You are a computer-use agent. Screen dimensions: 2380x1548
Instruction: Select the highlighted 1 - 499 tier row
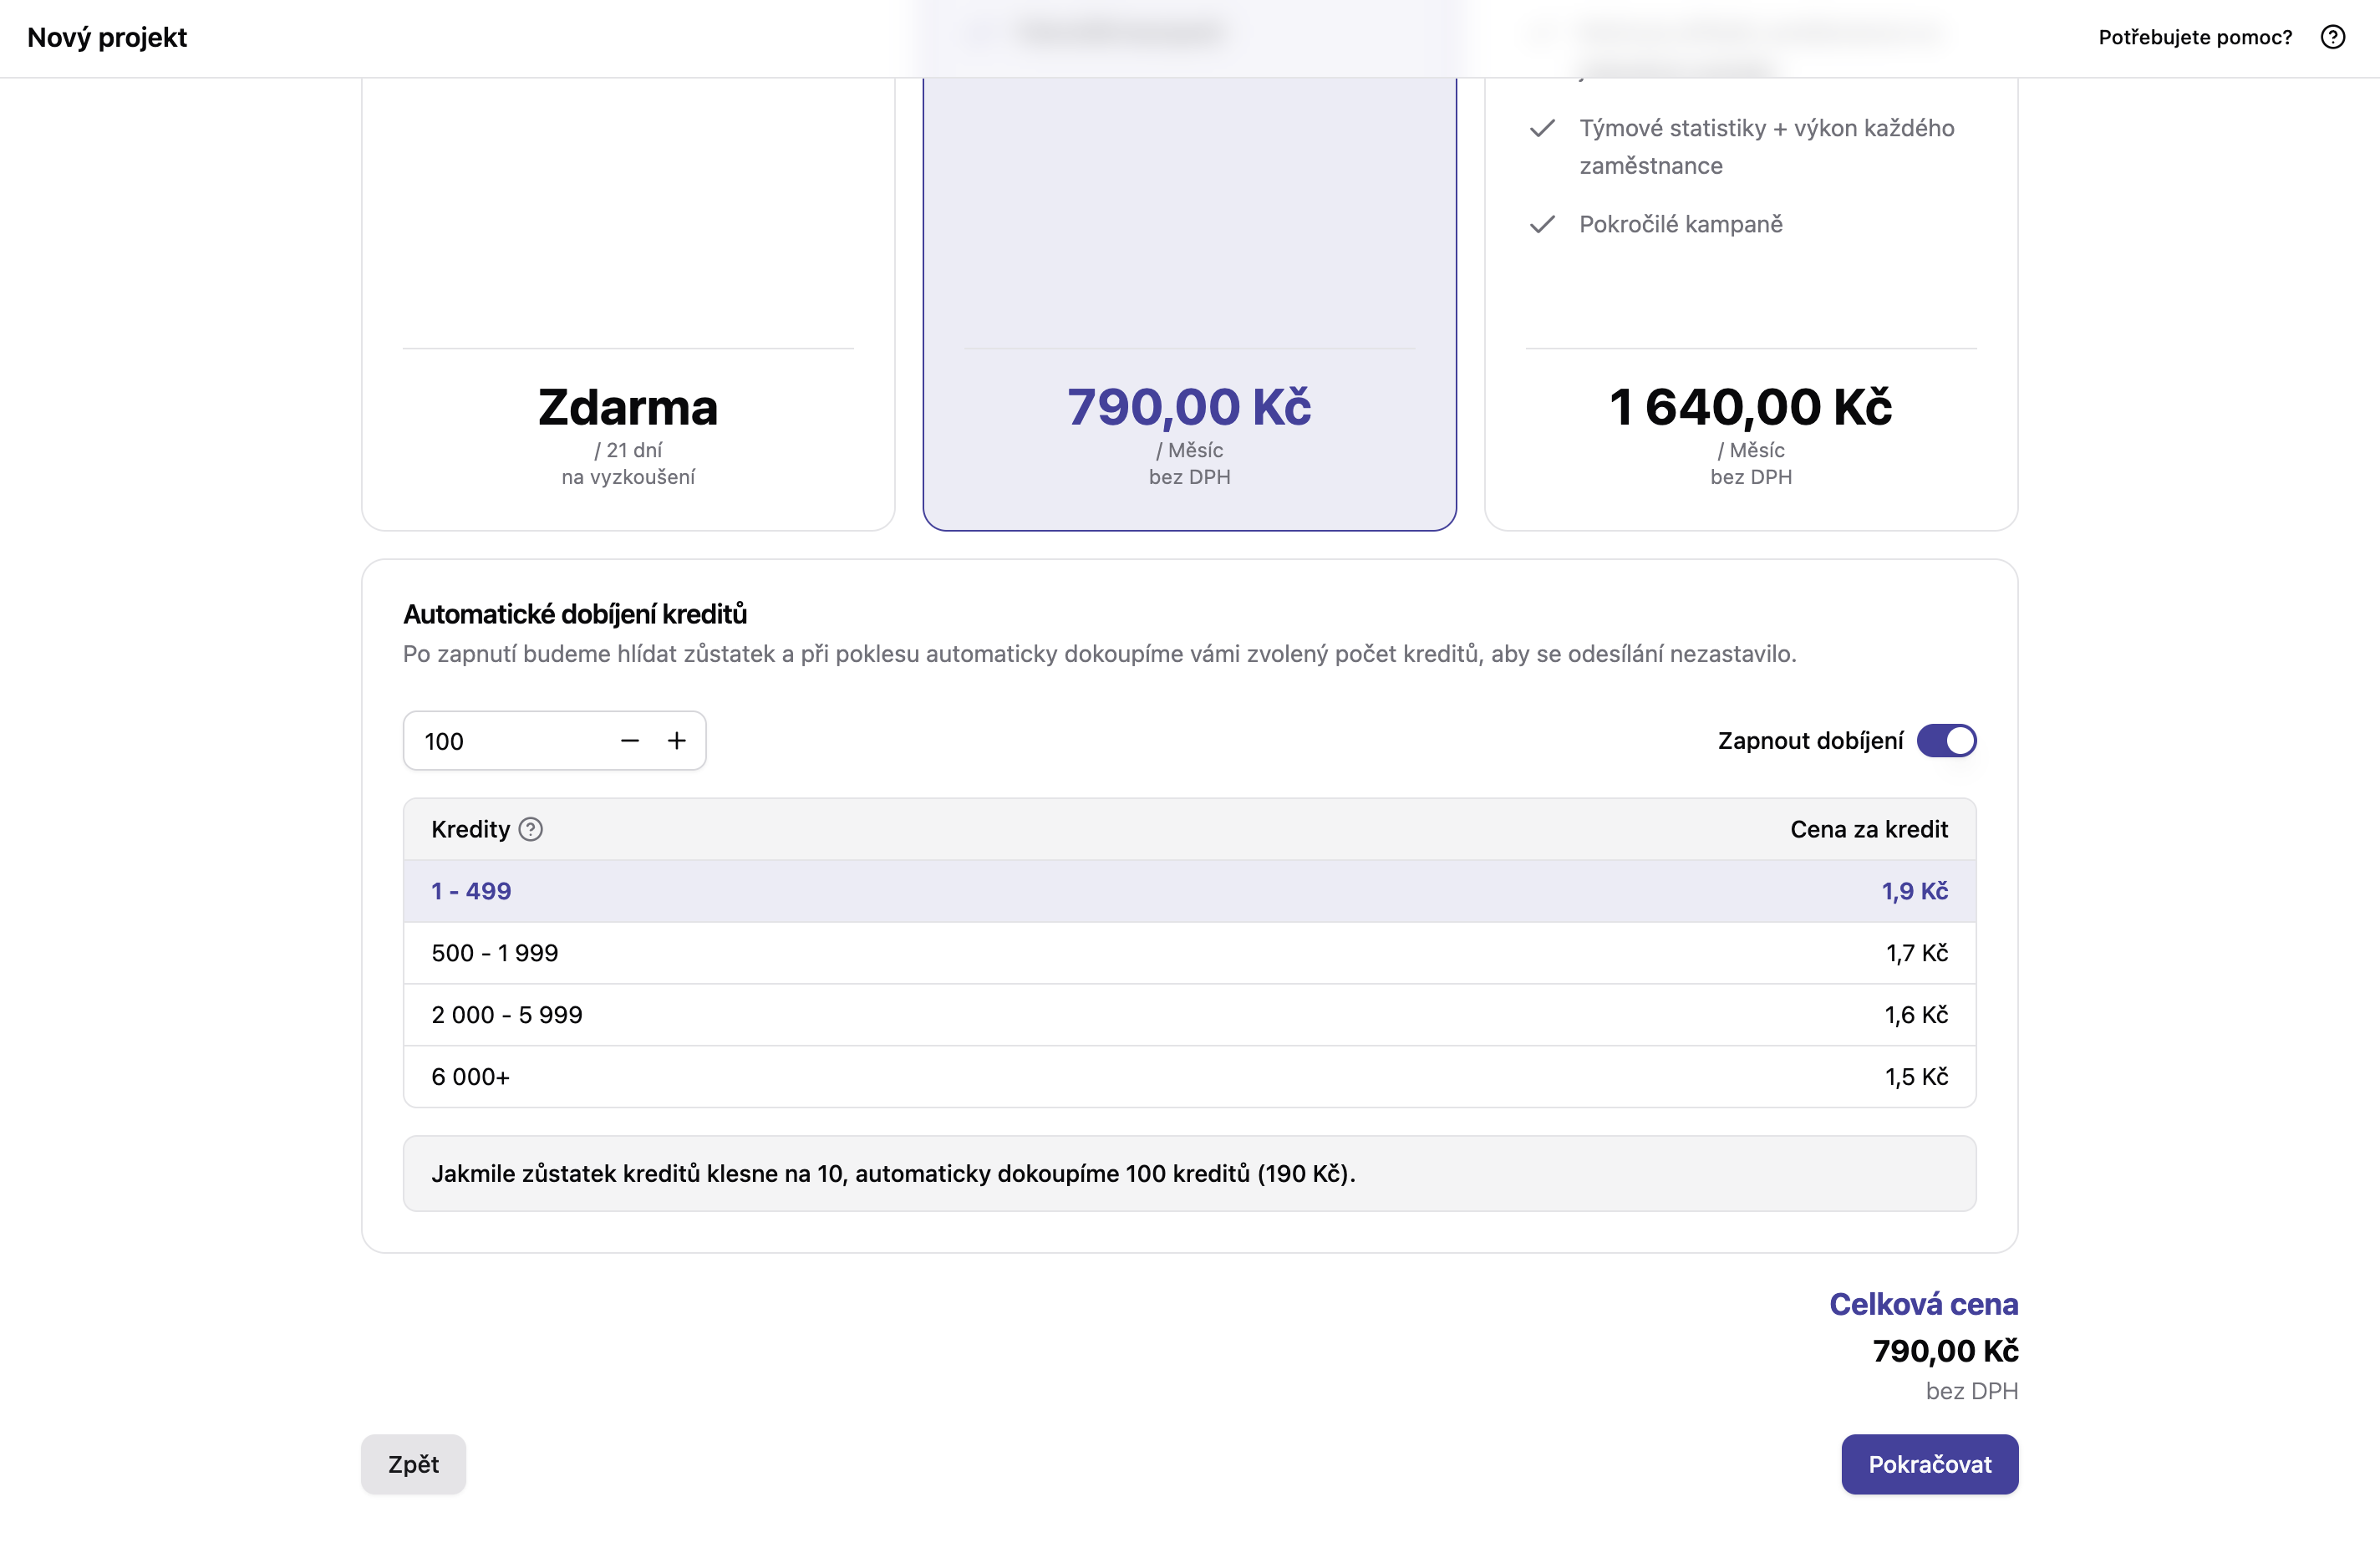[x=1189, y=890]
